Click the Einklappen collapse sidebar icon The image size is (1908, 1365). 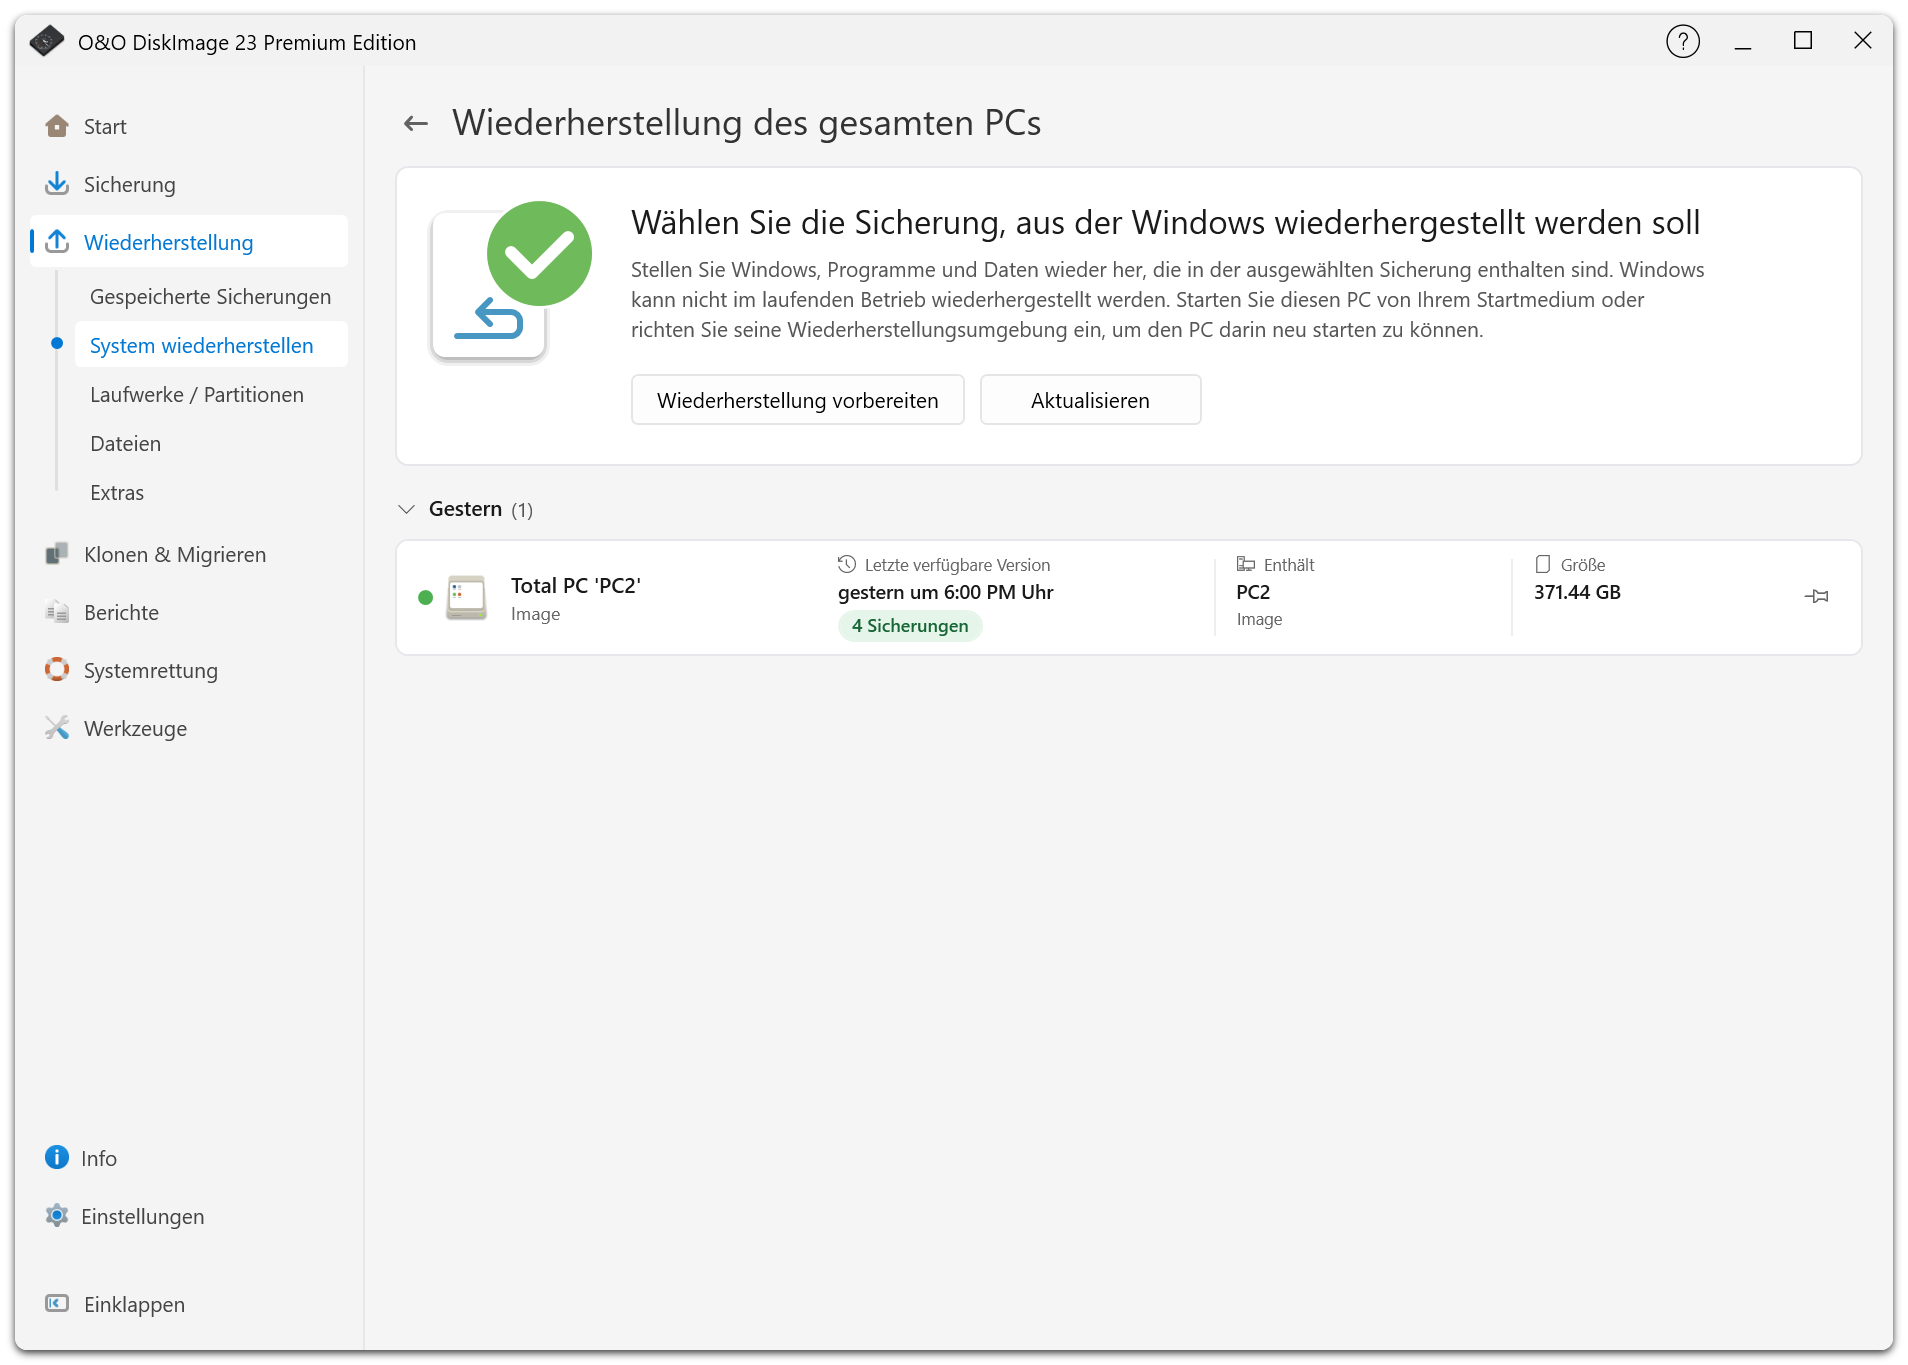pos(57,1304)
